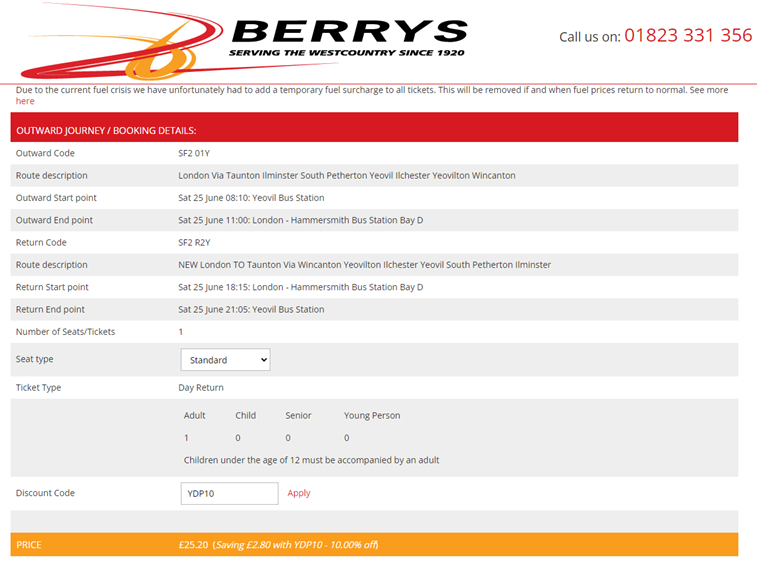Click 'Sat 25 June 08:10: Yeovil Bus Station'
Image resolution: width=757 pixels, height=568 pixels.
[x=251, y=198]
